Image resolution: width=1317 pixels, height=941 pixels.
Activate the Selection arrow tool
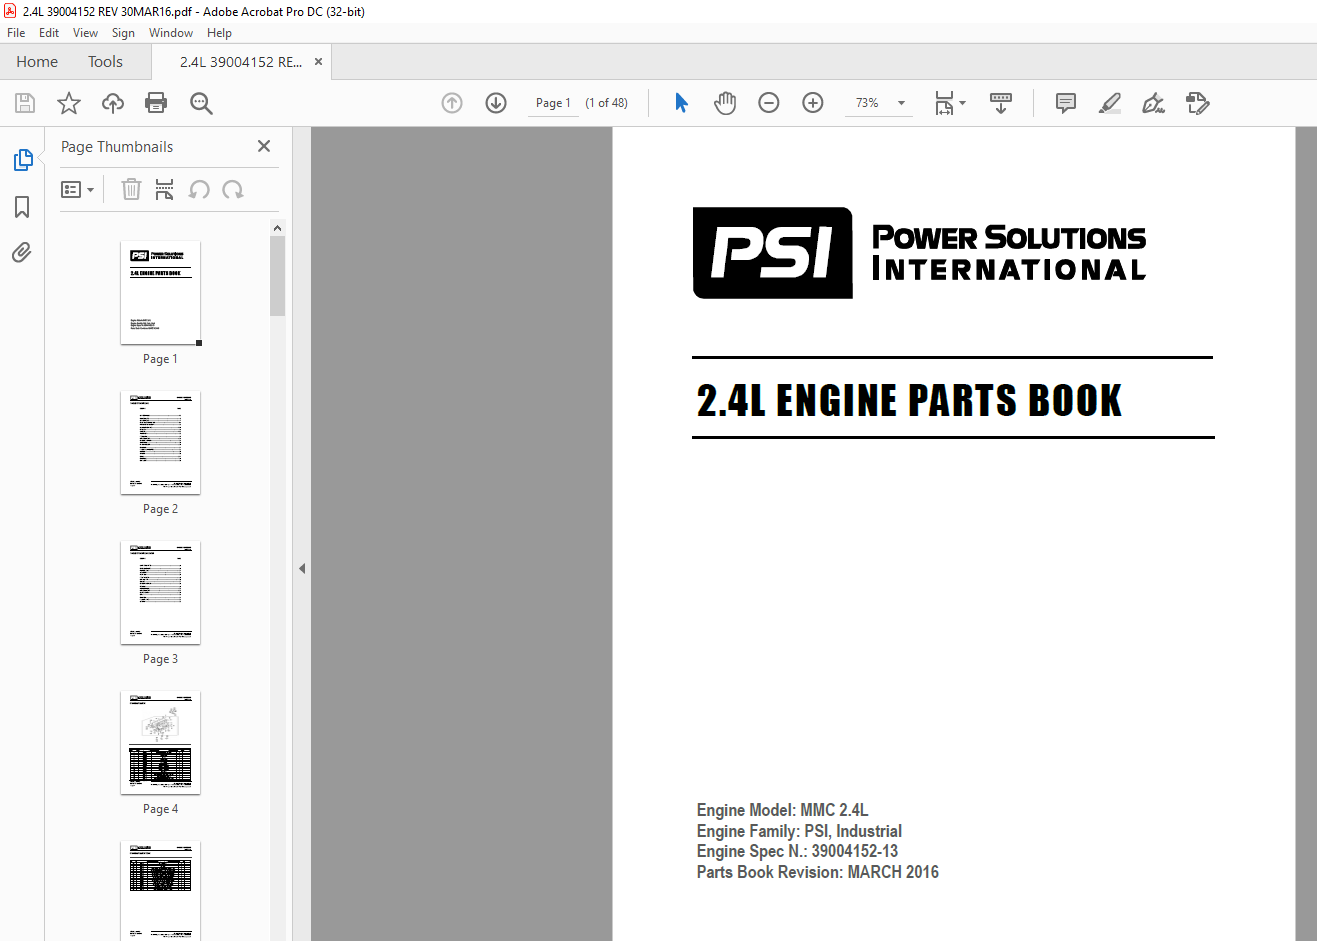(681, 103)
